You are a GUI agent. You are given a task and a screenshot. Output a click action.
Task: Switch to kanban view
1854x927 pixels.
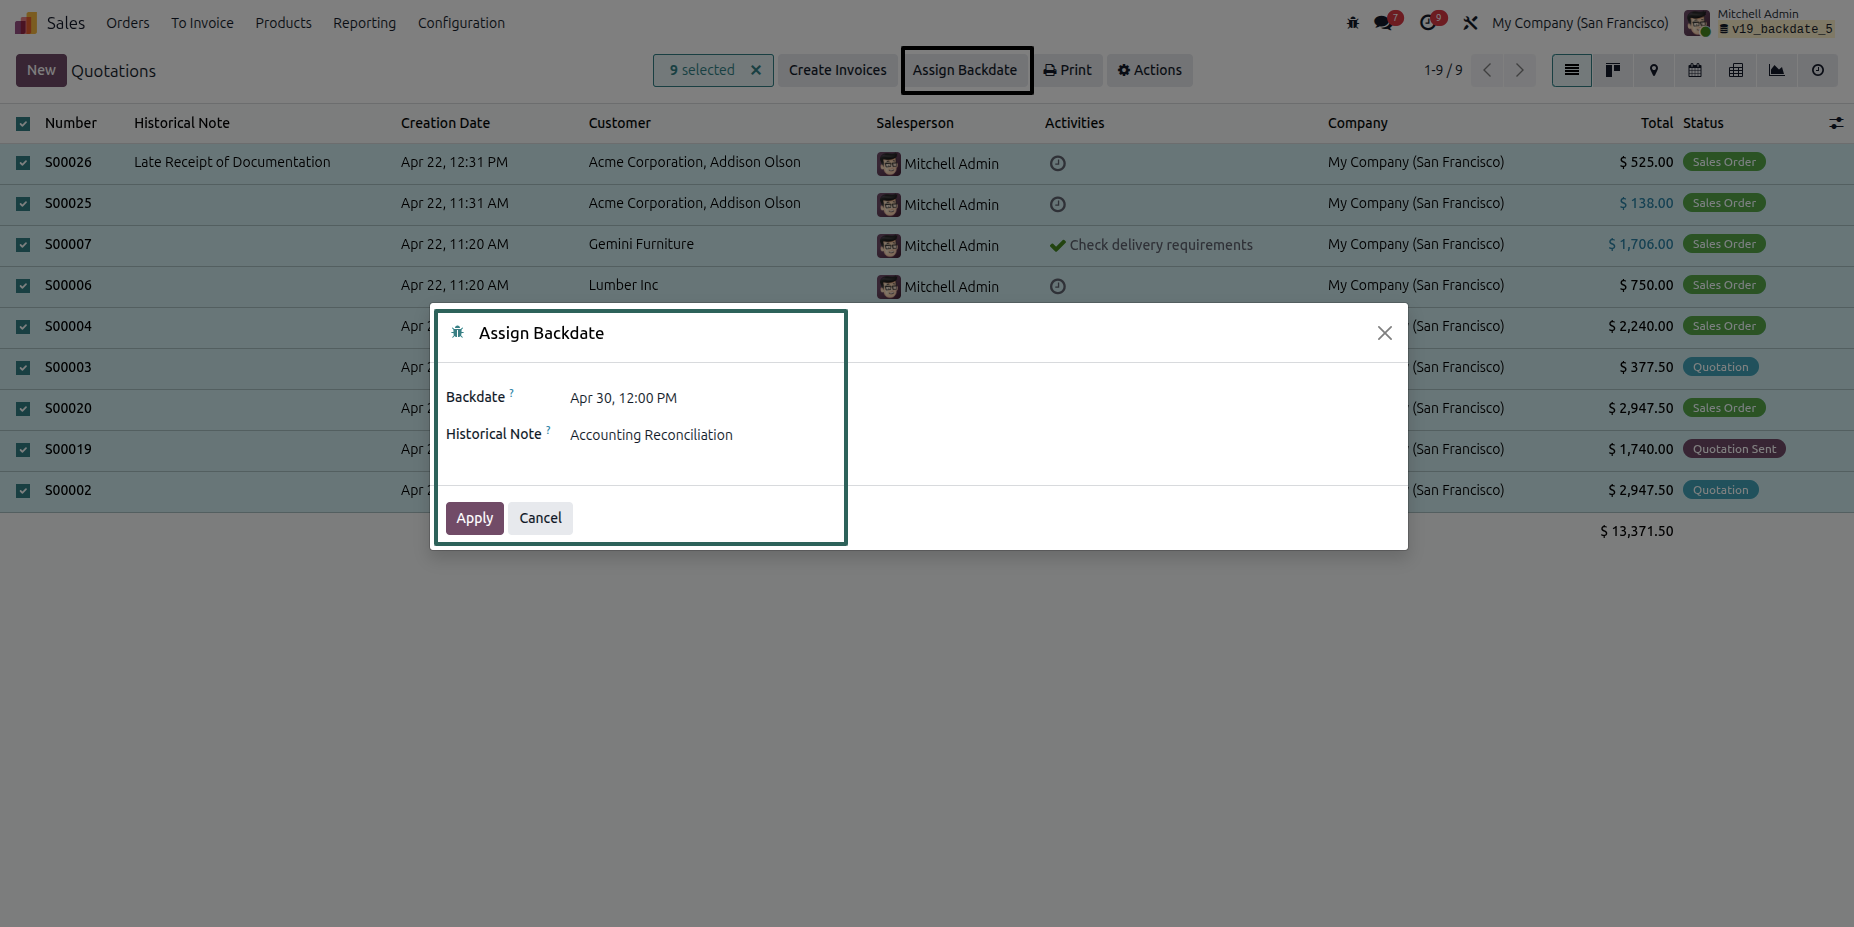point(1613,70)
